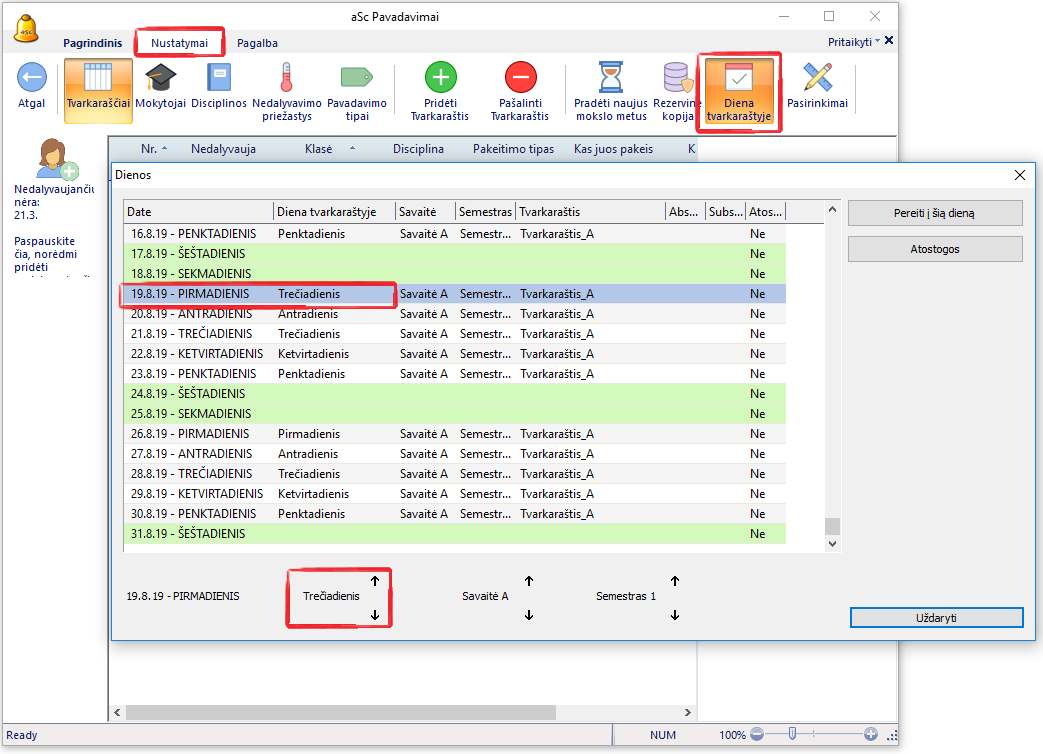Viewport: 1043px width, 754px height.
Task: Open Mokytojai graduation cap icon
Action: 160,78
